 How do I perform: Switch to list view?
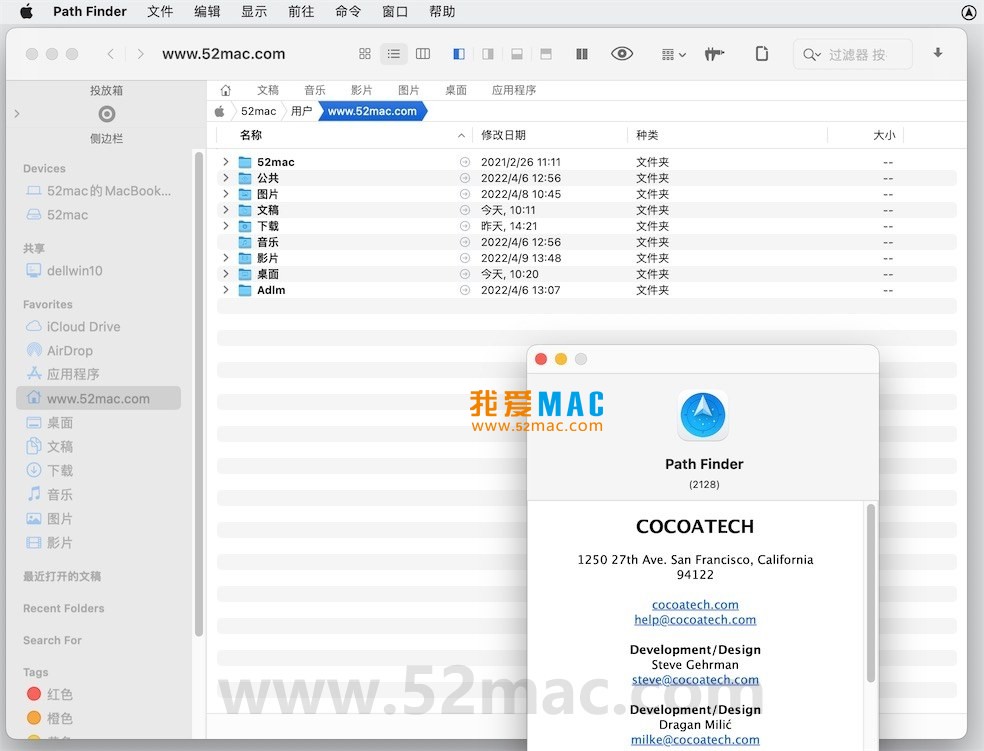coord(393,54)
